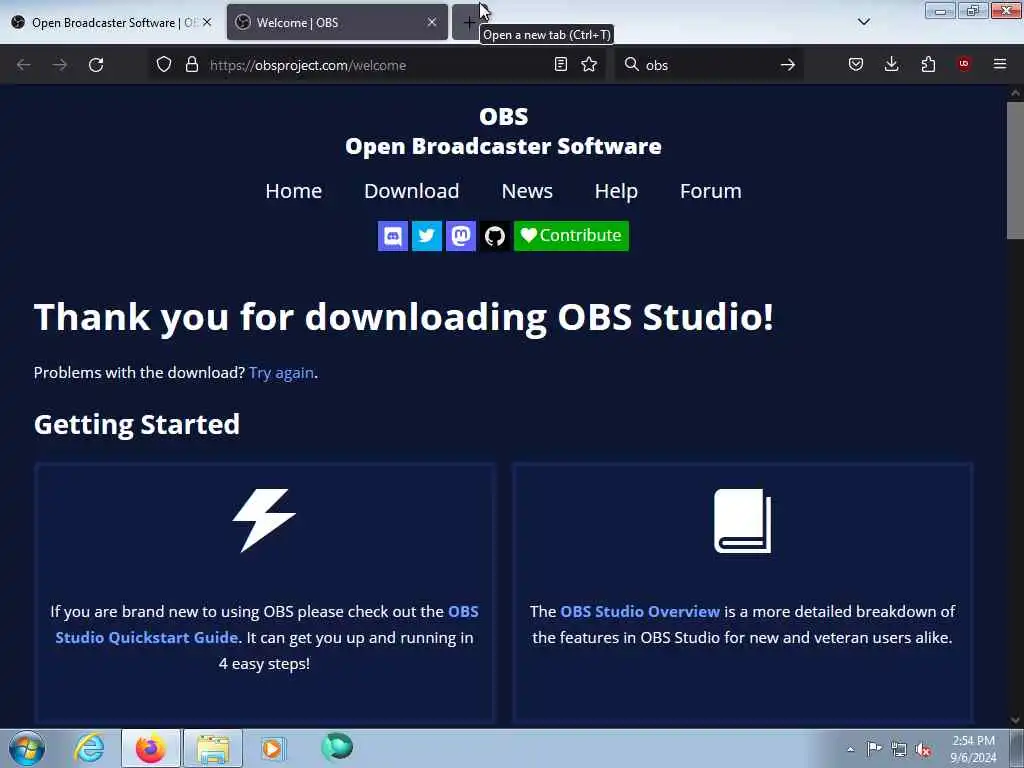Toggle reader view icon
The height and width of the screenshot is (768, 1024).
pyautogui.click(x=560, y=64)
